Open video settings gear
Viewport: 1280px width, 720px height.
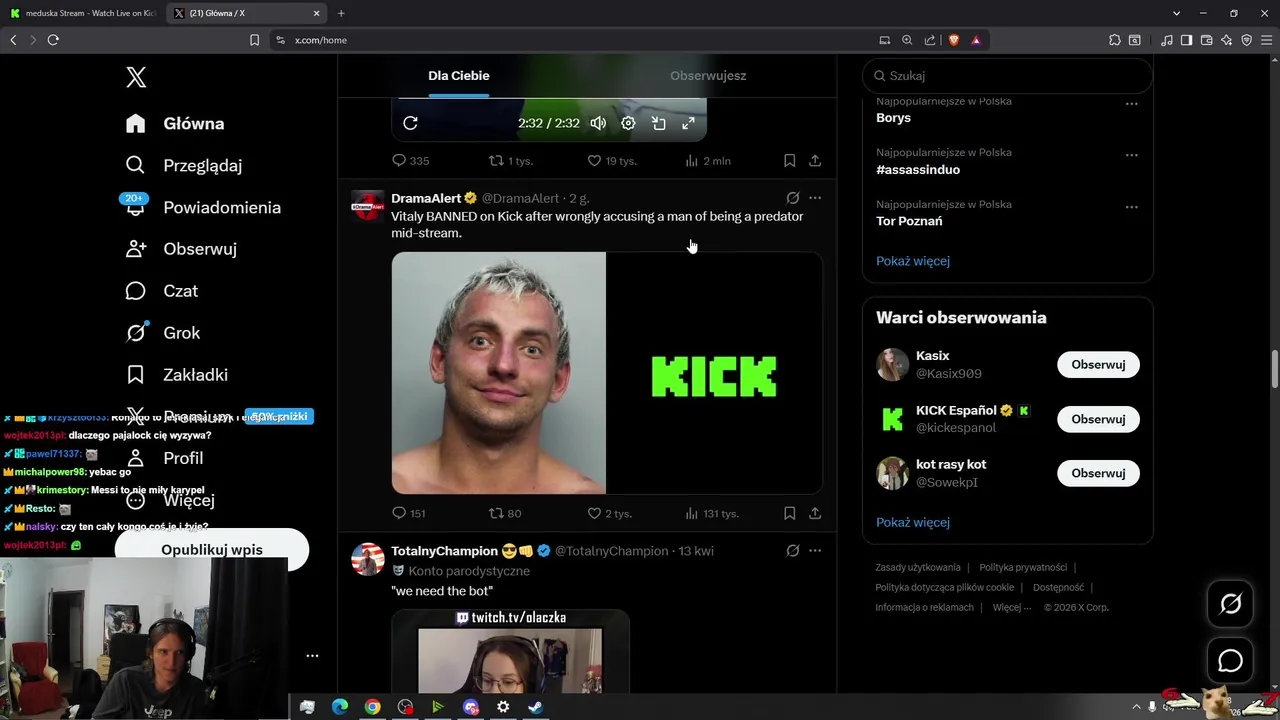click(x=628, y=123)
